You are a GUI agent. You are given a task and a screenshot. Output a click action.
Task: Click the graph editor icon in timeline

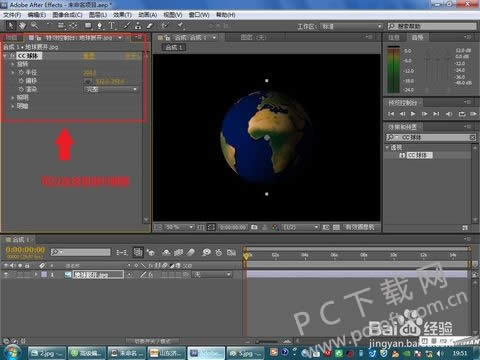[x=231, y=253]
